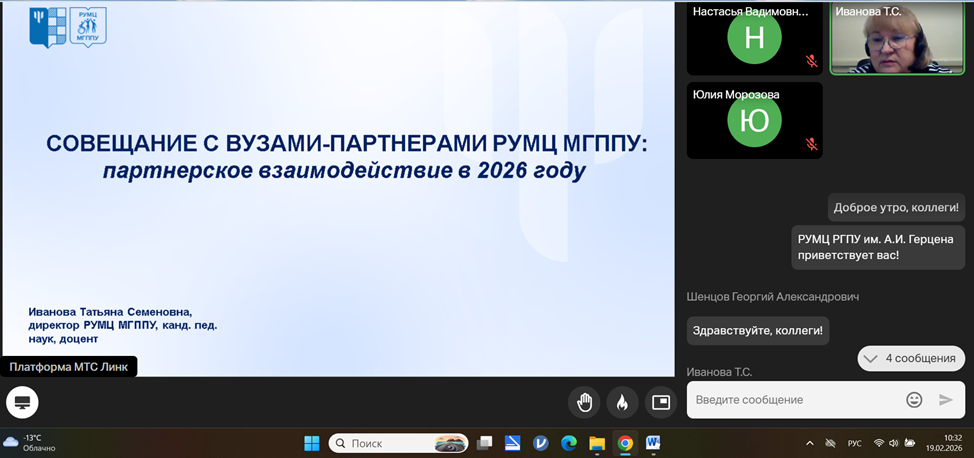
Task: Open the РУС keyboard language switcher
Action: click(855, 443)
